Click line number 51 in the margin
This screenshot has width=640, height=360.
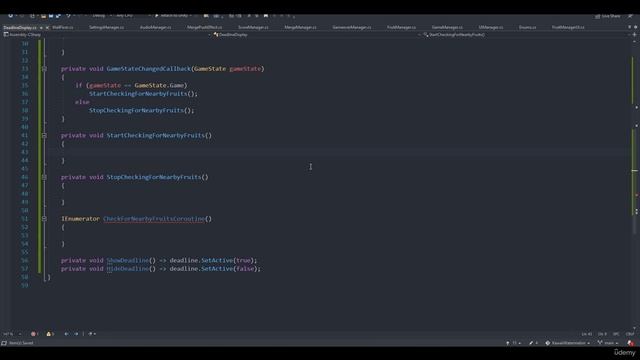tap(24, 218)
